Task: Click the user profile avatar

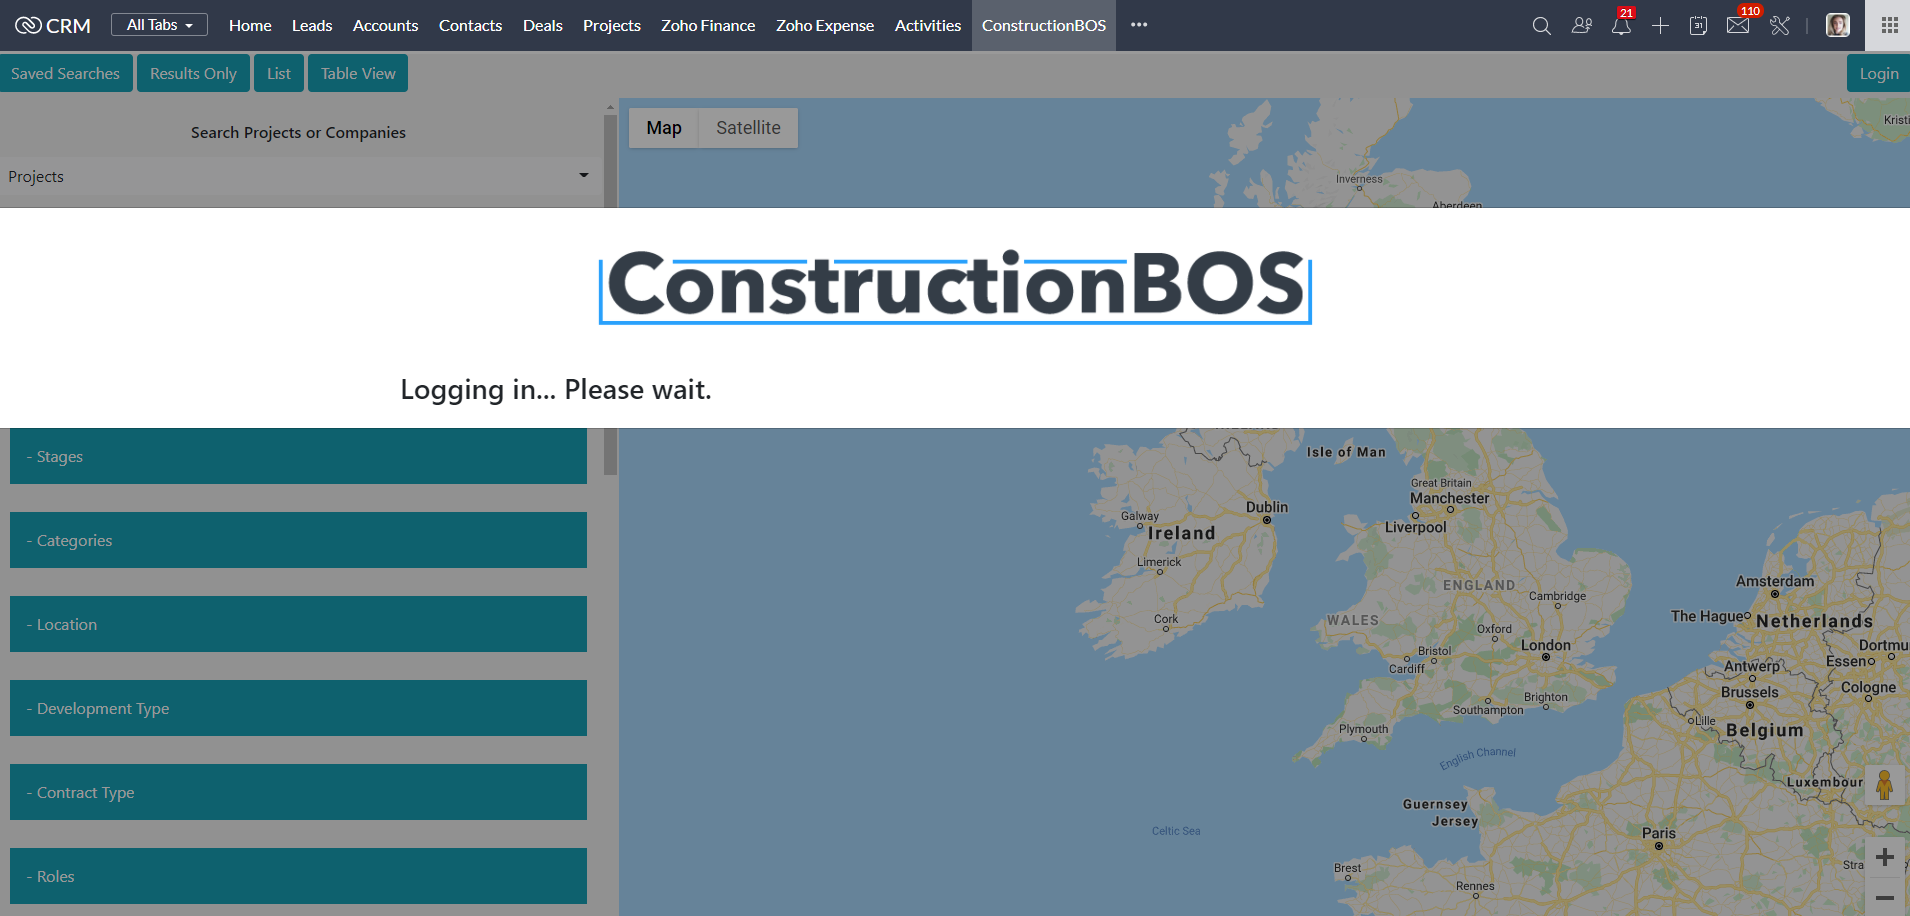Action: click(x=1838, y=26)
